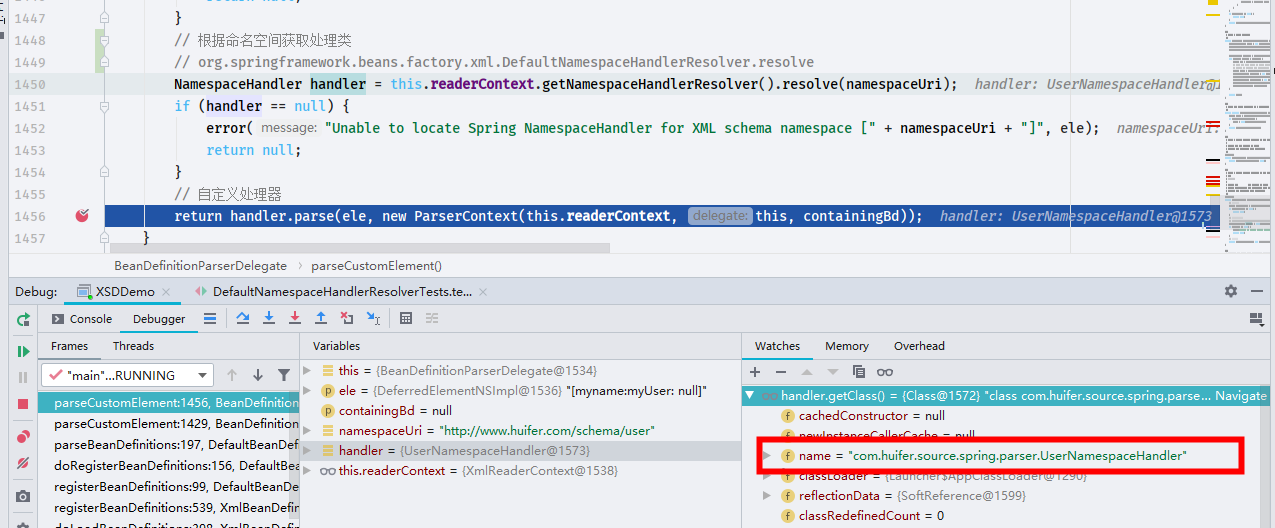The width and height of the screenshot is (1275, 528).
Task: Click the Step Into icon
Action: (269, 318)
